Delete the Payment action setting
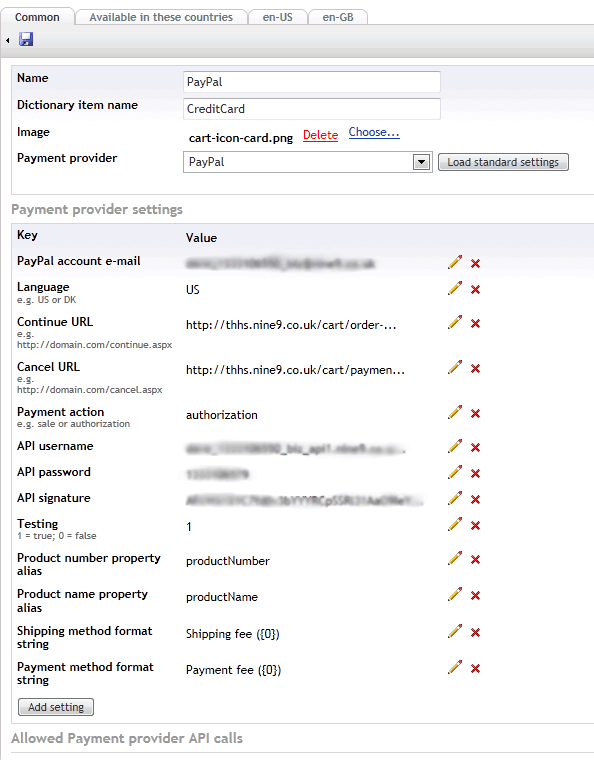Screen dimensions: 594x760 pyautogui.click(x=475, y=414)
